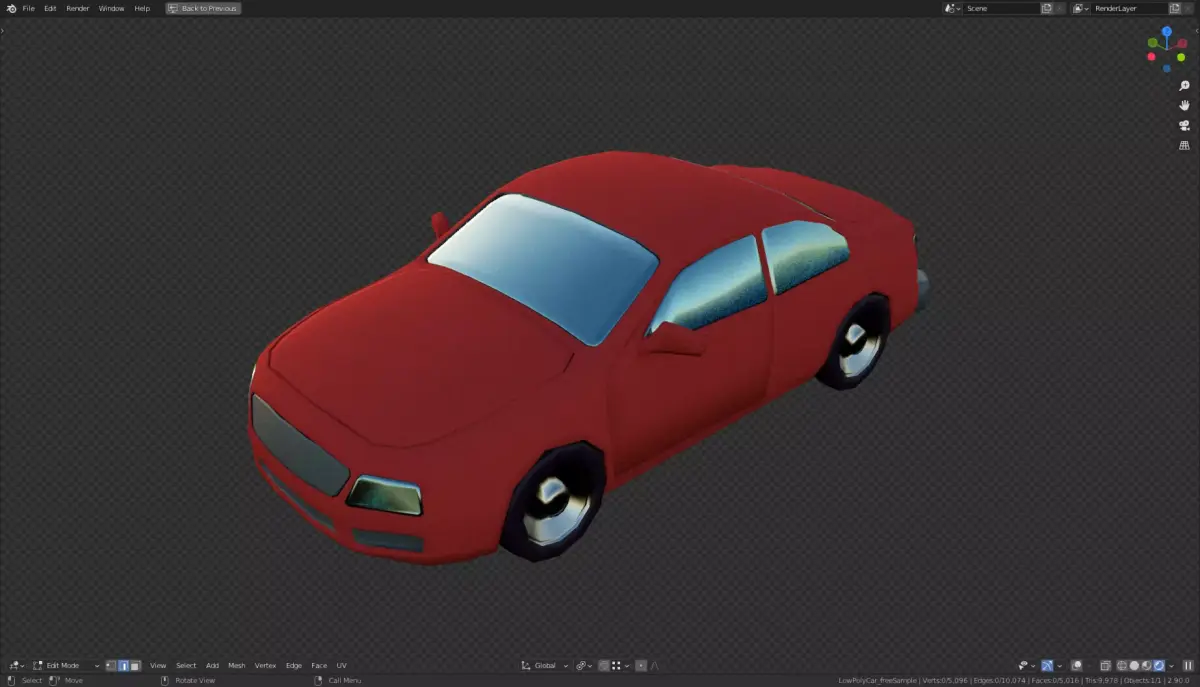This screenshot has height=687, width=1200.
Task: Click New Scene copy button beside Scene name
Action: tap(1045, 8)
